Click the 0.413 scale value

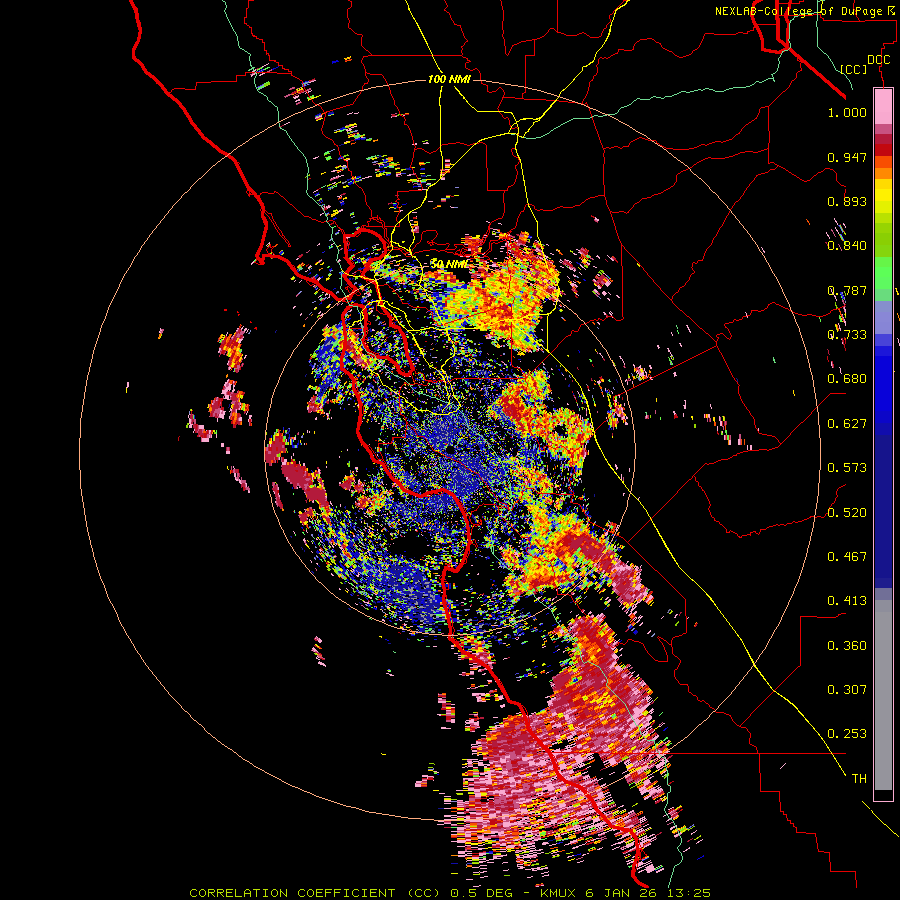847,601
